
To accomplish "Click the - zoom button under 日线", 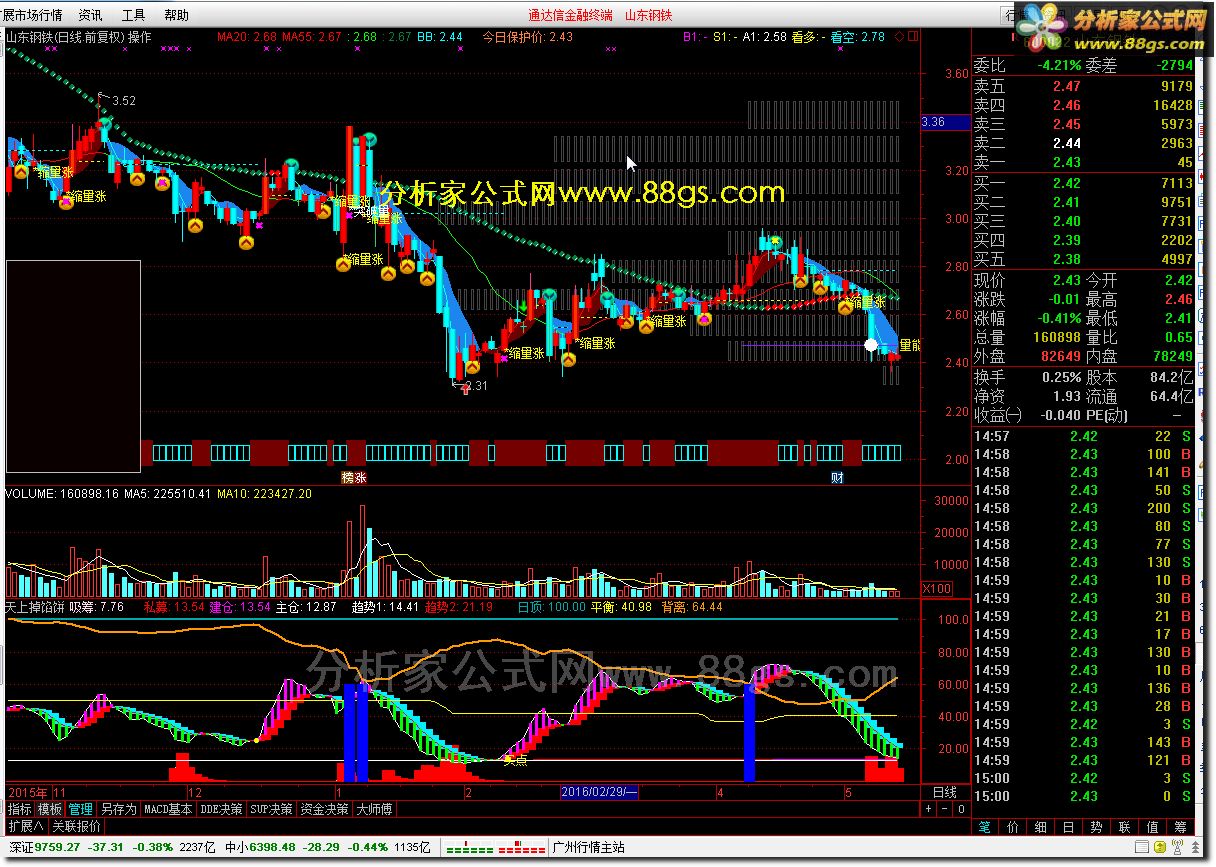I will point(944,809).
